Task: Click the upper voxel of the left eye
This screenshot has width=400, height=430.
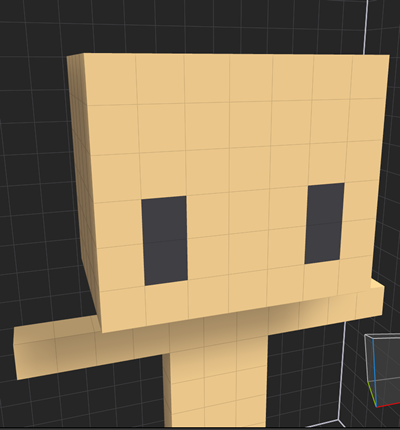Action: coord(164,219)
